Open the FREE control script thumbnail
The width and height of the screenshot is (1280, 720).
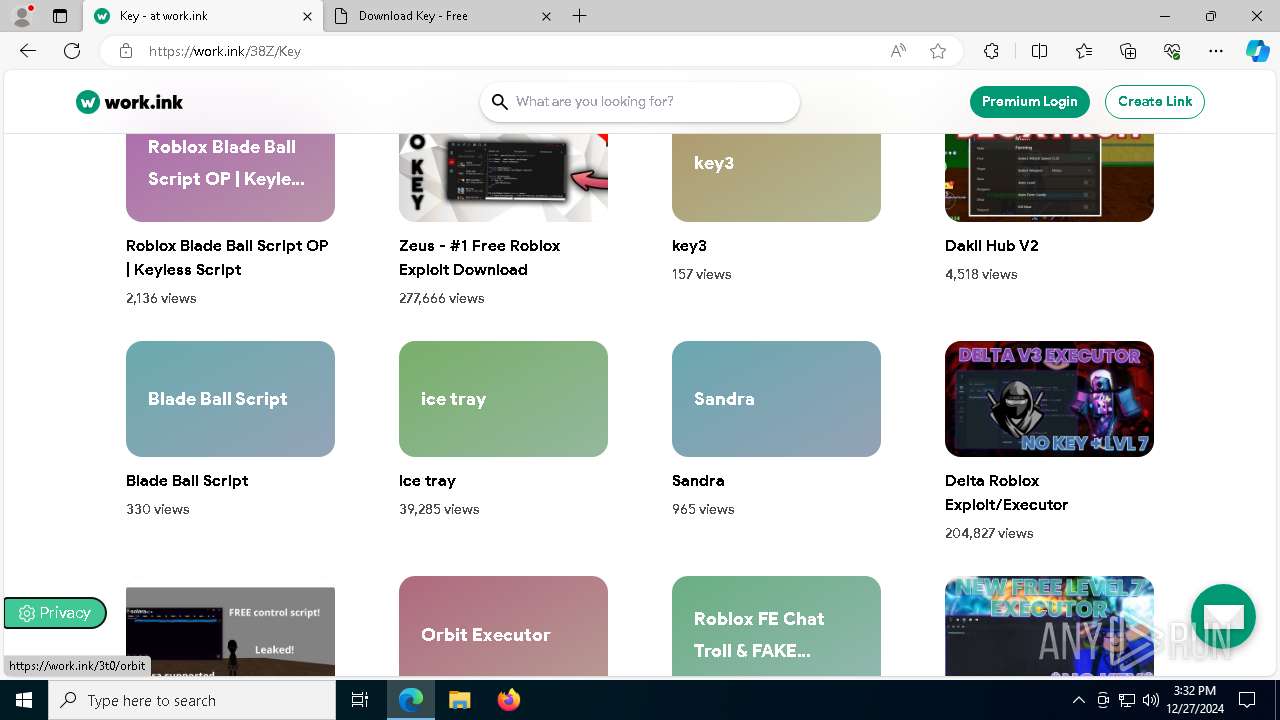tap(230, 632)
